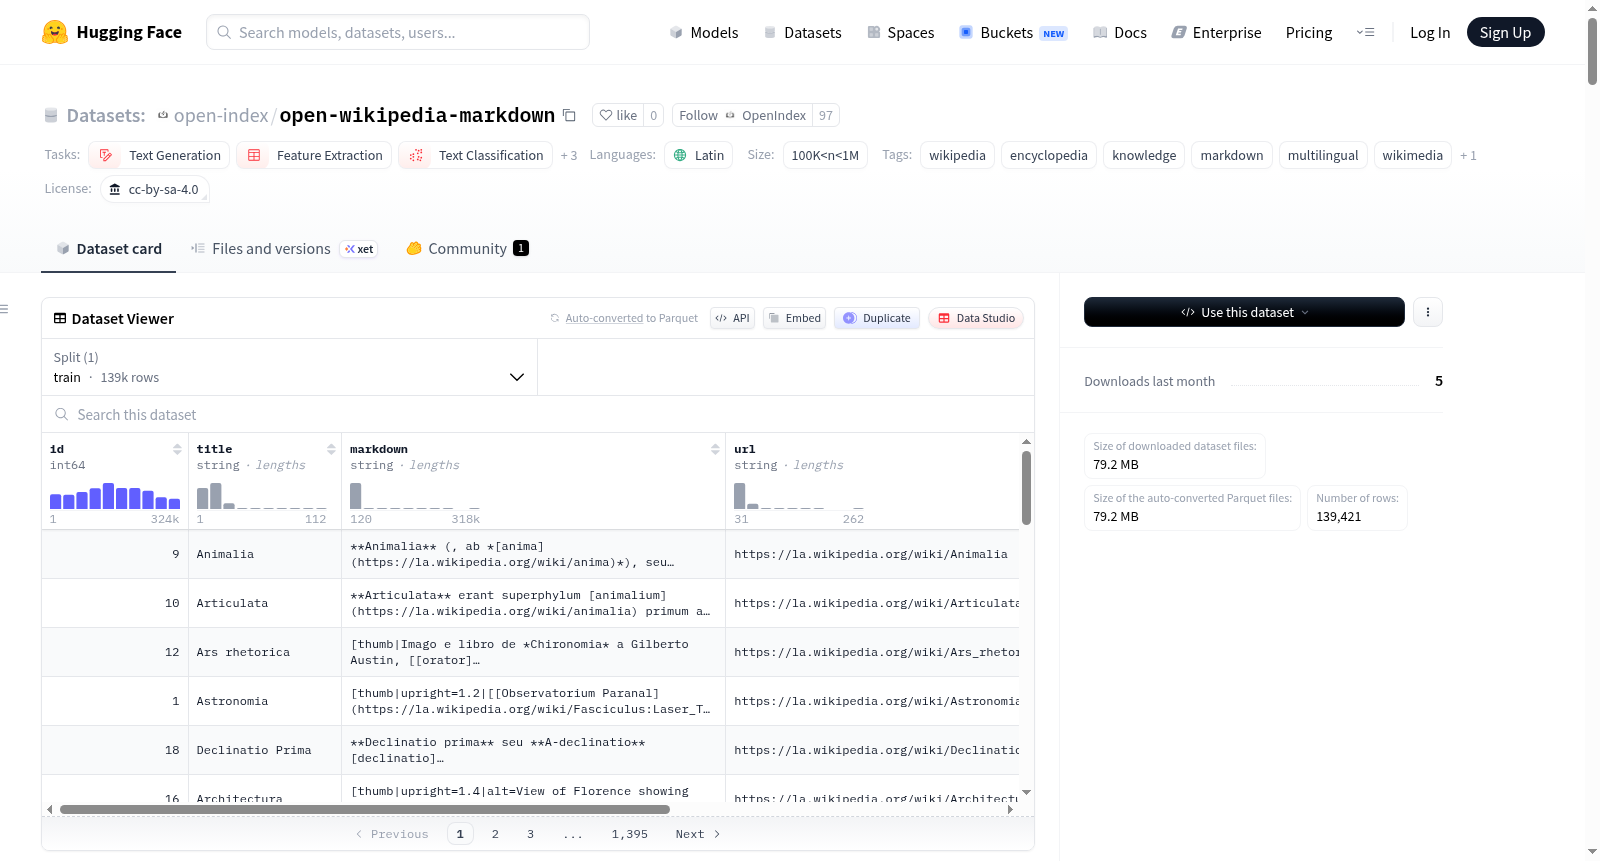
Task: Click the Feature Extraction task tag
Action: coord(314,155)
